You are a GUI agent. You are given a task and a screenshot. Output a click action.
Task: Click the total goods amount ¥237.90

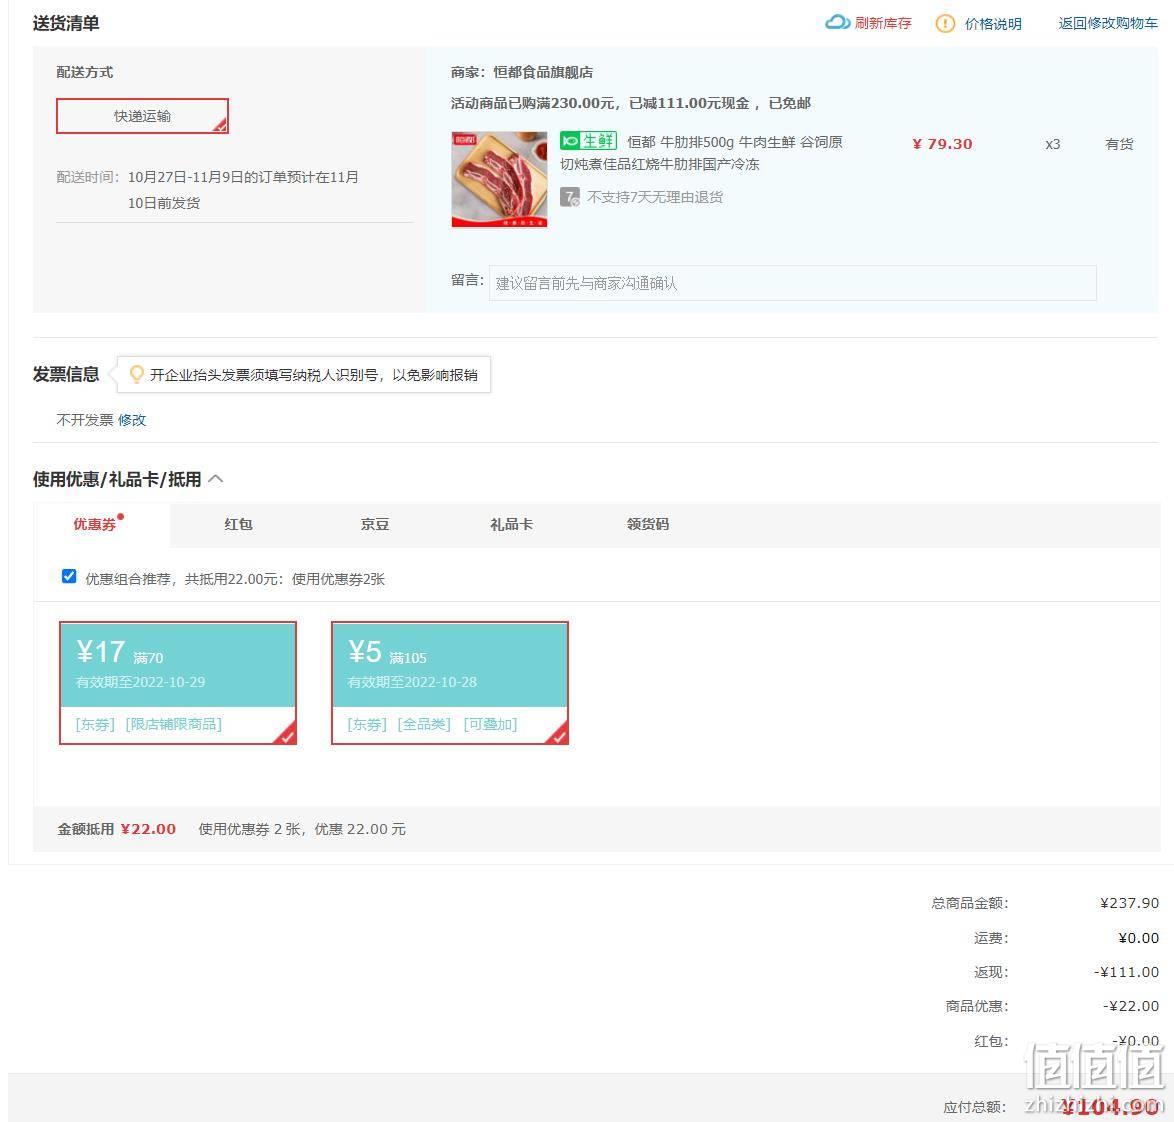(1129, 903)
